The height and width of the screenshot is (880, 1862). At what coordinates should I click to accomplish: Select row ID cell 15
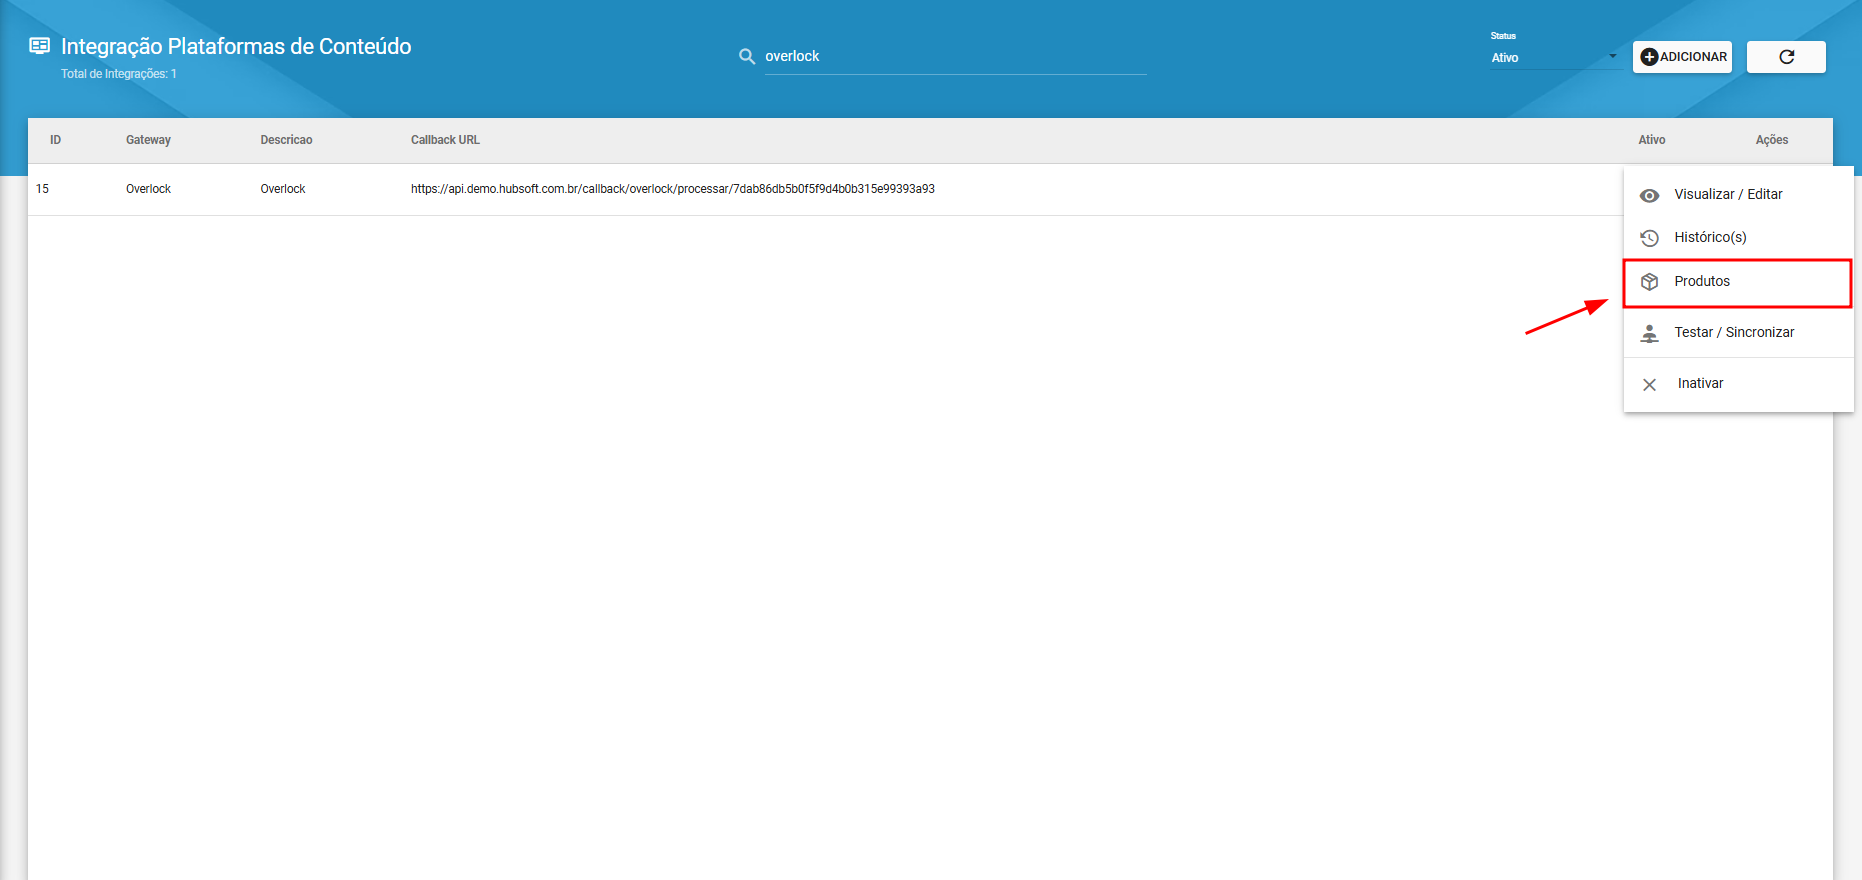(43, 189)
